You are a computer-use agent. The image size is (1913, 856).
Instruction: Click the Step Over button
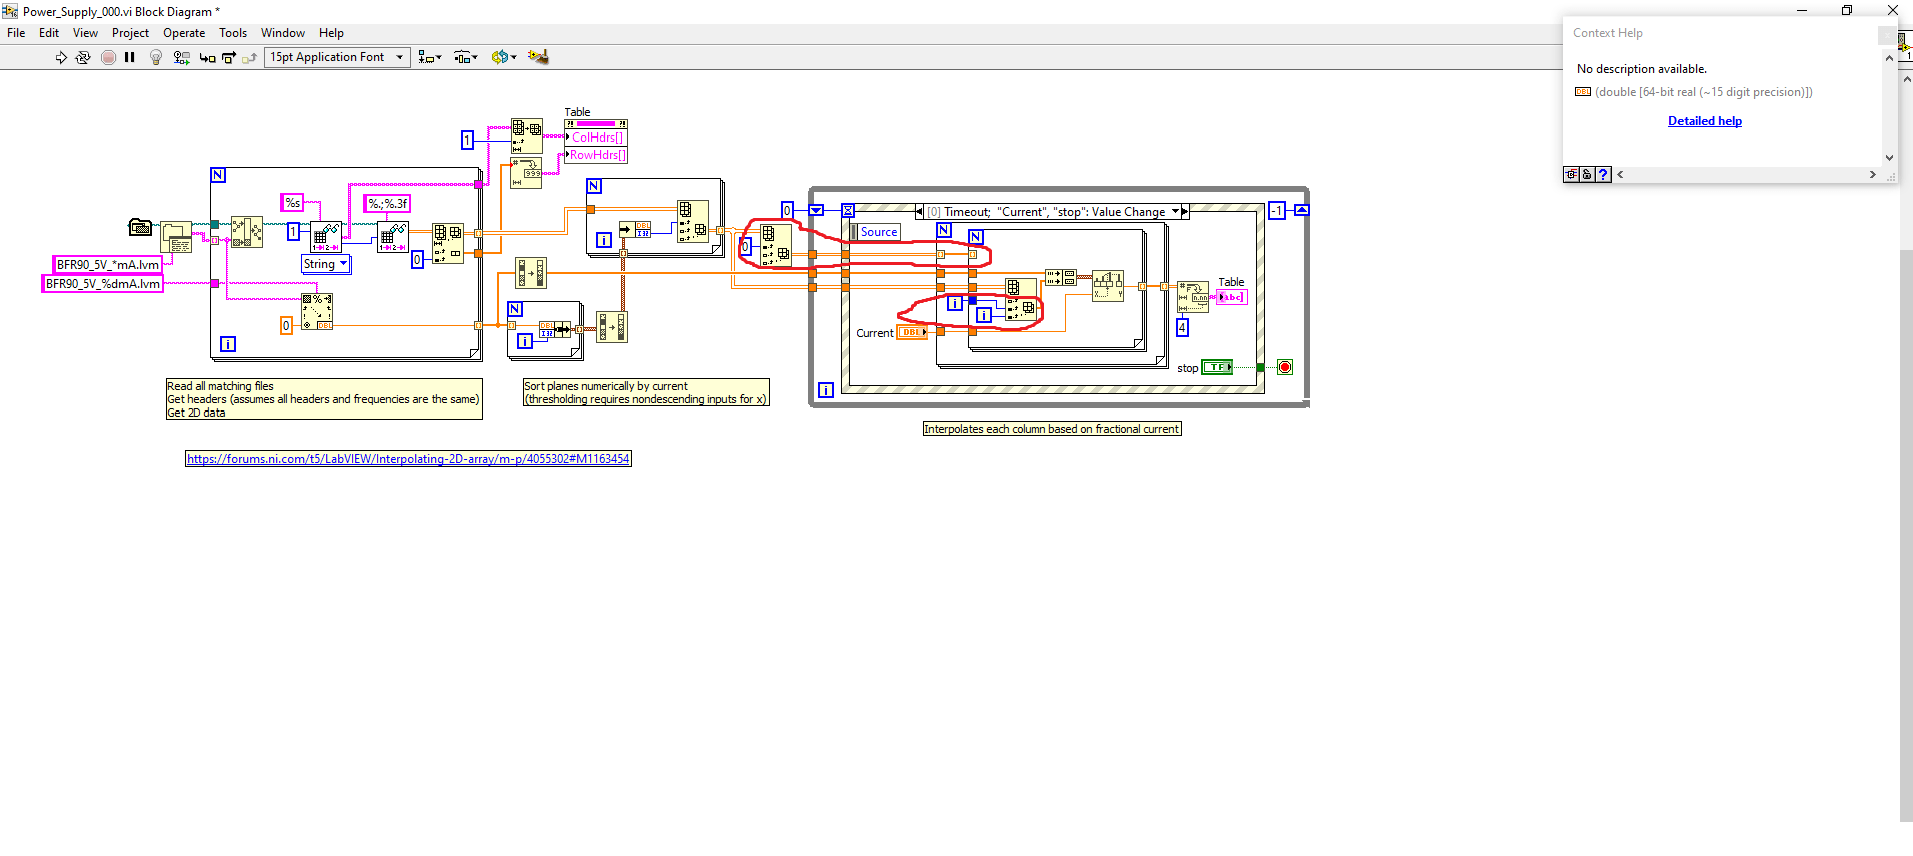(229, 57)
